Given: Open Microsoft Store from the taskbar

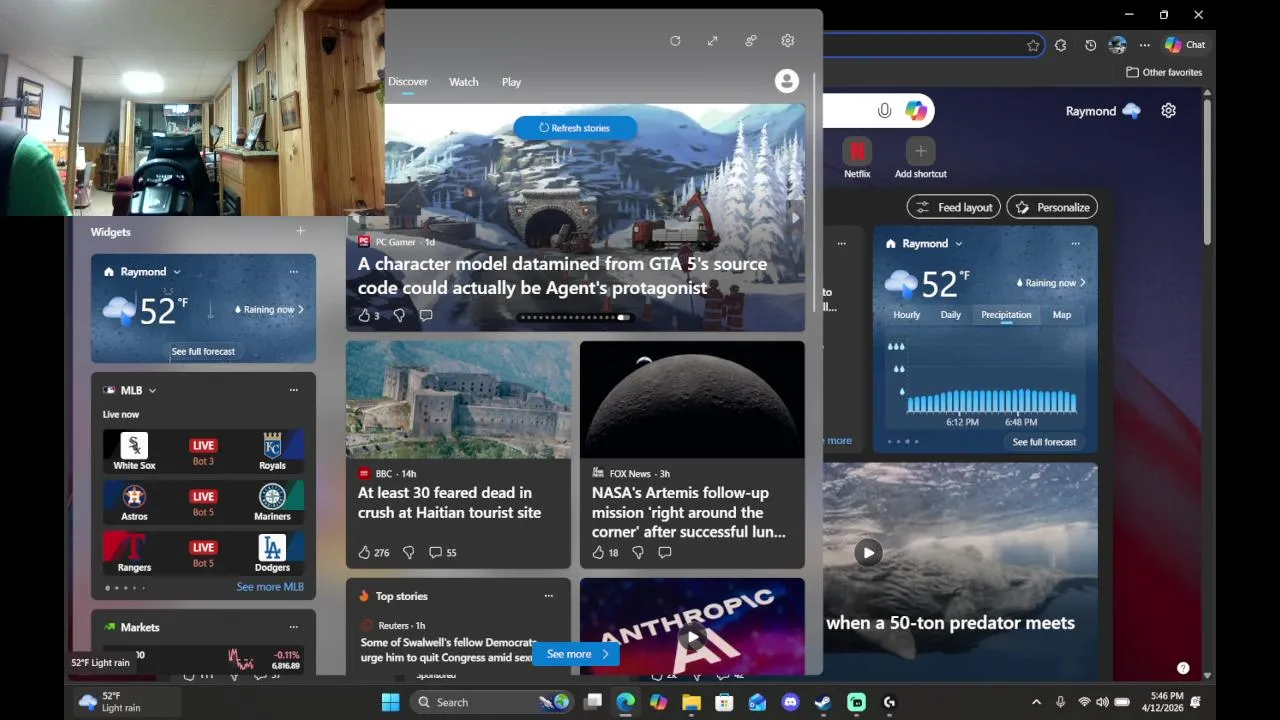Looking at the screenshot, I should pos(724,702).
